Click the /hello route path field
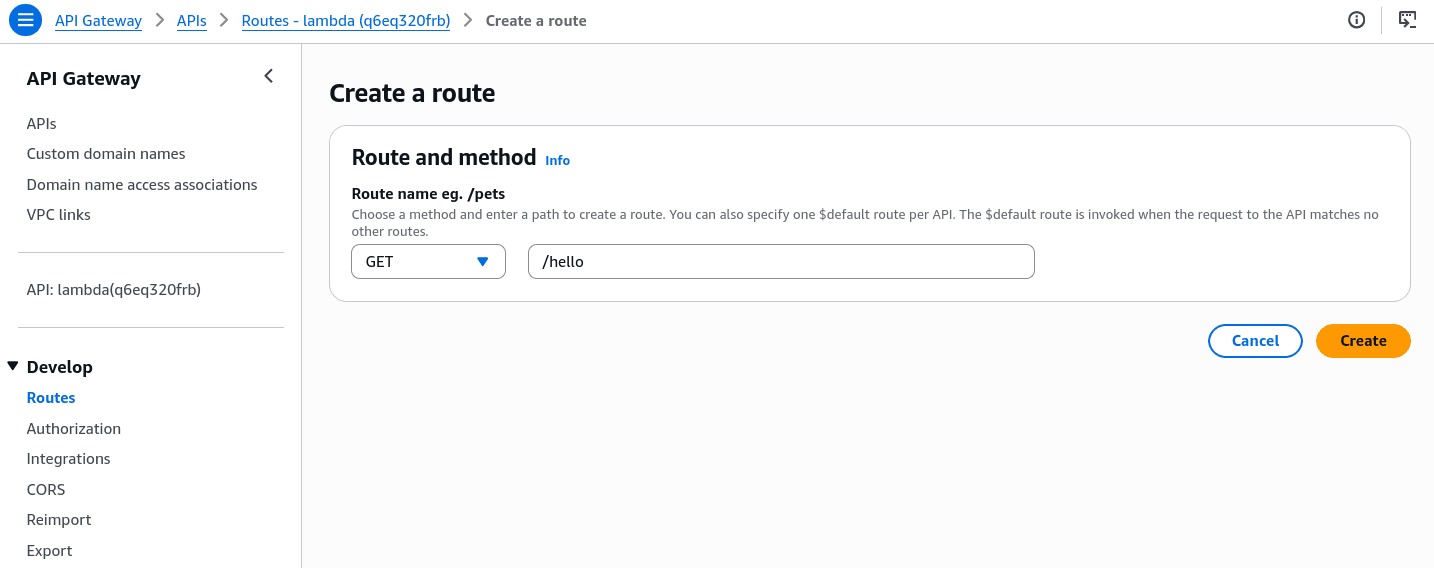 781,262
